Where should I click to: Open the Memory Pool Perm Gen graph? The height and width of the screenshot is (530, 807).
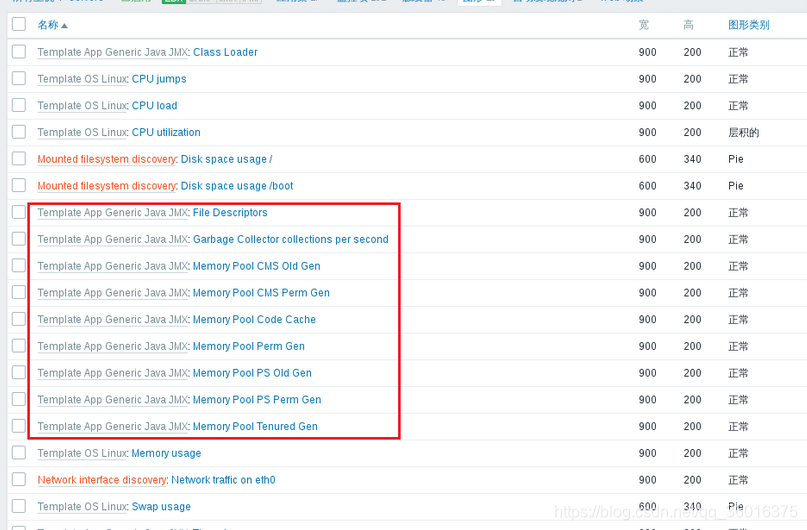click(249, 346)
